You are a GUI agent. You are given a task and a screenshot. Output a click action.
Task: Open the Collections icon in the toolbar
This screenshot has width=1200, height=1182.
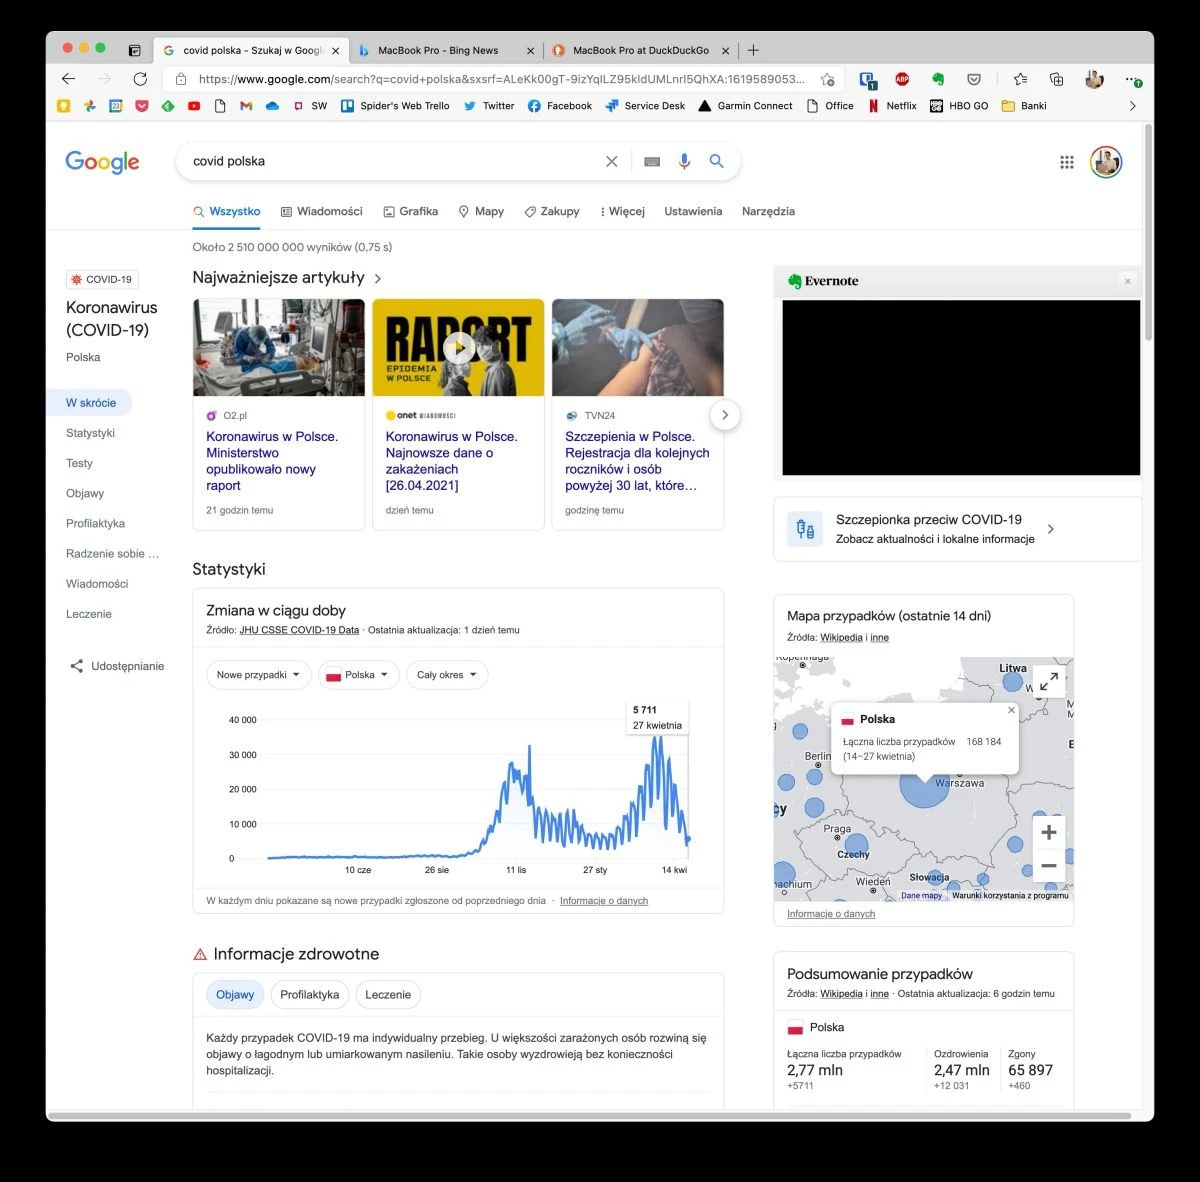1056,79
